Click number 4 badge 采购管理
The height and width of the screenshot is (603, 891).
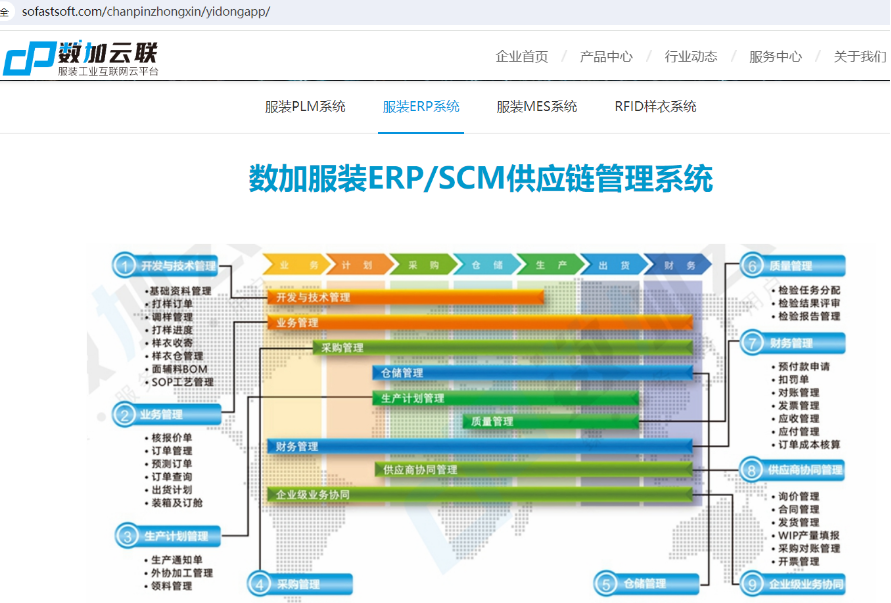[x=300, y=584]
